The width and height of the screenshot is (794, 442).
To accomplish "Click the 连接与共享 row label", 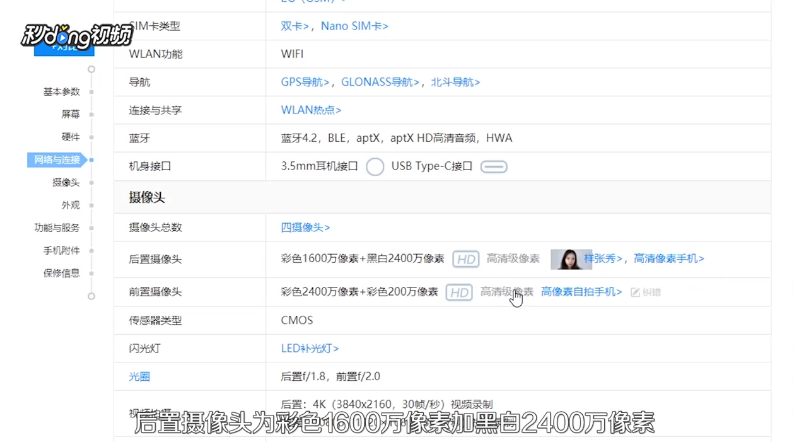I will (x=155, y=110).
